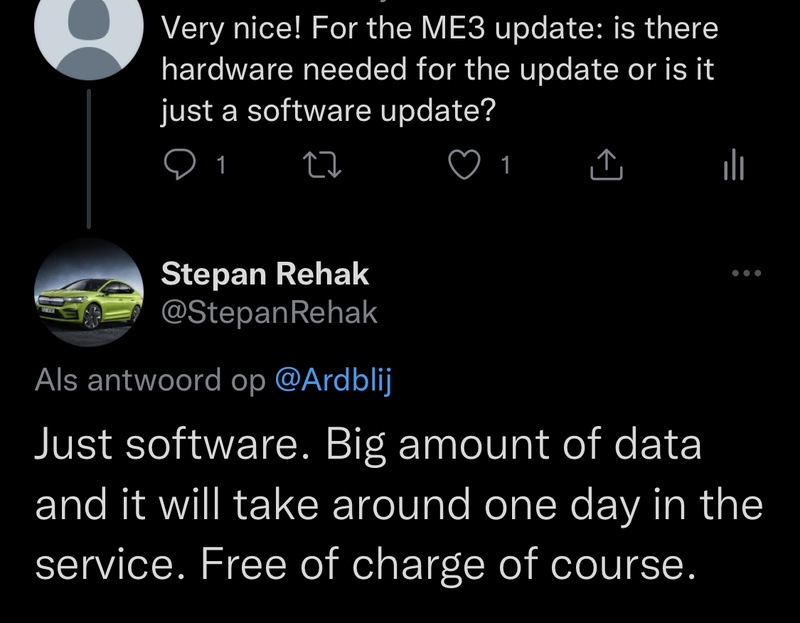The width and height of the screenshot is (800, 623).
Task: Open the 'Very nice! For the ME3 update' line
Action: click(440, 29)
